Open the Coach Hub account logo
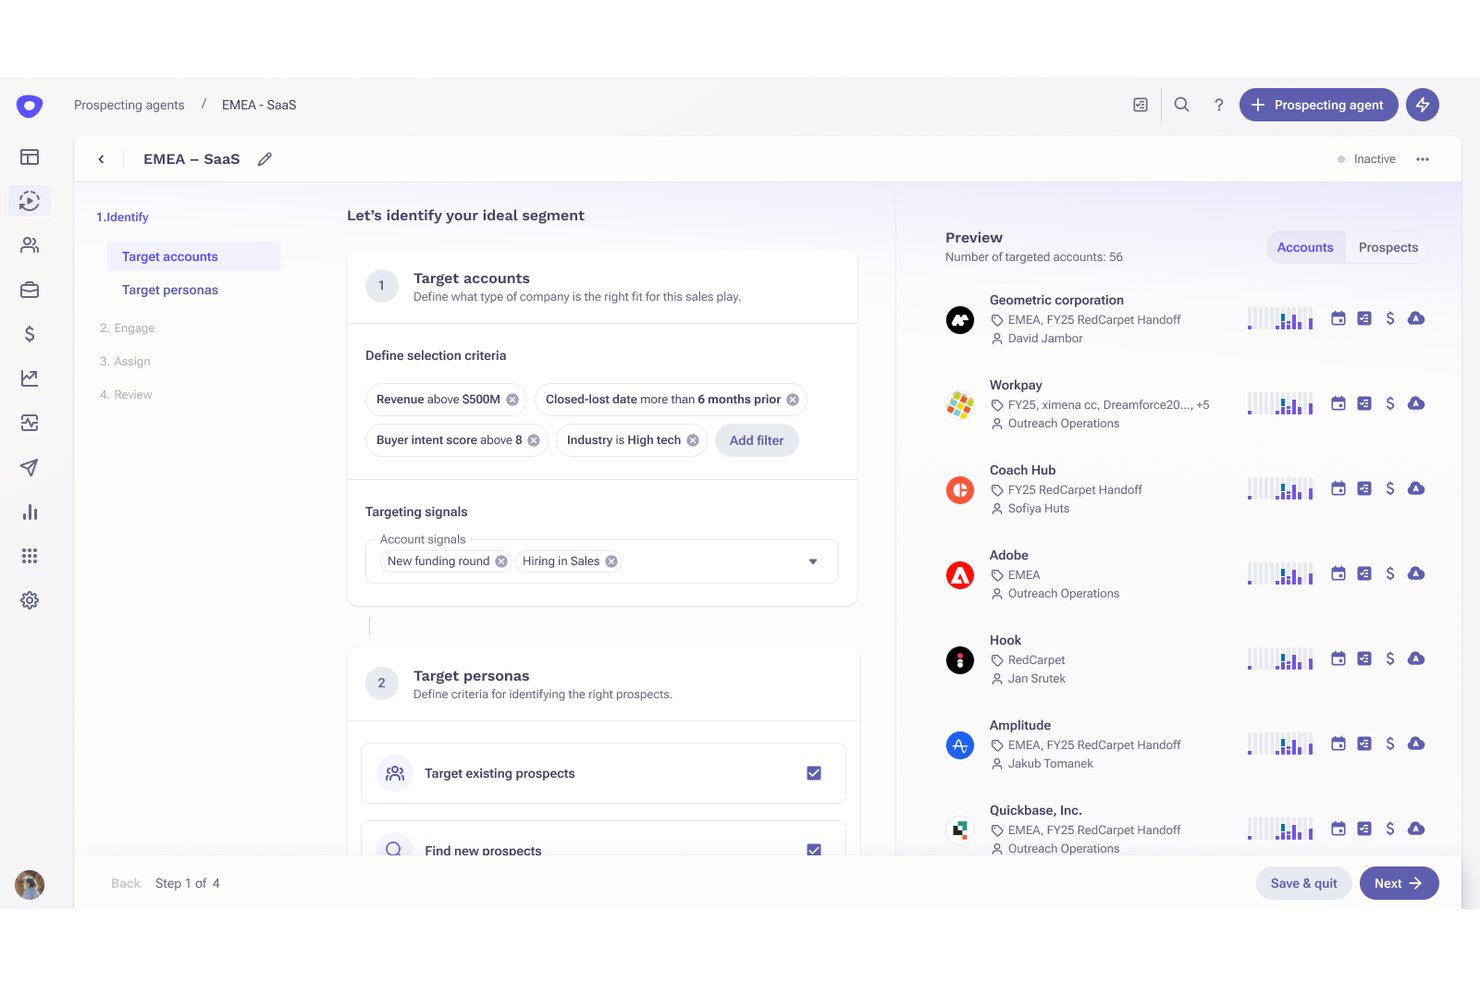This screenshot has height=987, width=1480. [x=960, y=490]
